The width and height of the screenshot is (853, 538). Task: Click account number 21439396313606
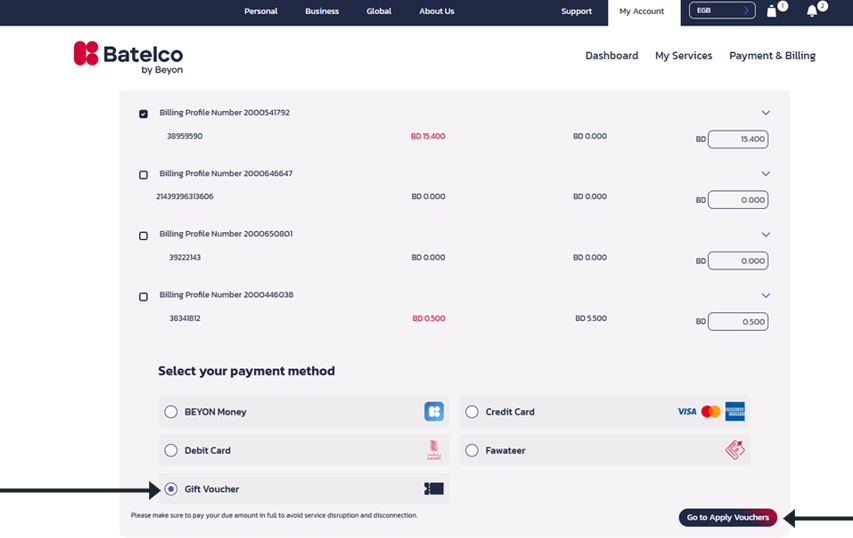(184, 196)
